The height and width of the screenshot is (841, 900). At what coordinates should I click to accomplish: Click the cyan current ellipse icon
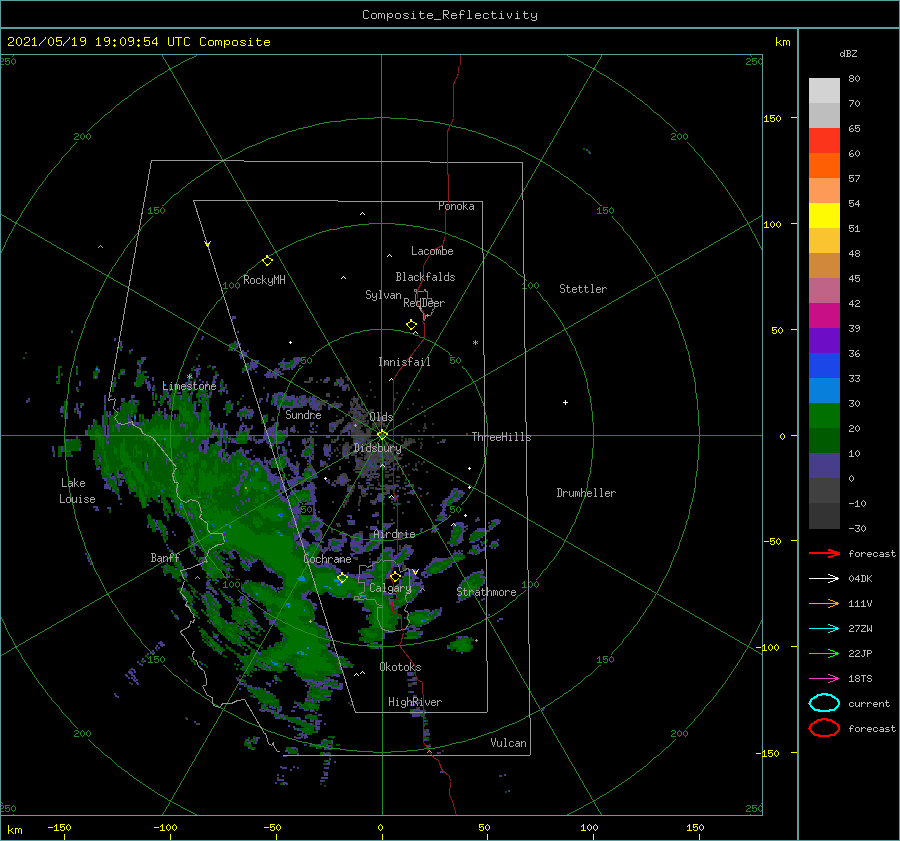(824, 703)
